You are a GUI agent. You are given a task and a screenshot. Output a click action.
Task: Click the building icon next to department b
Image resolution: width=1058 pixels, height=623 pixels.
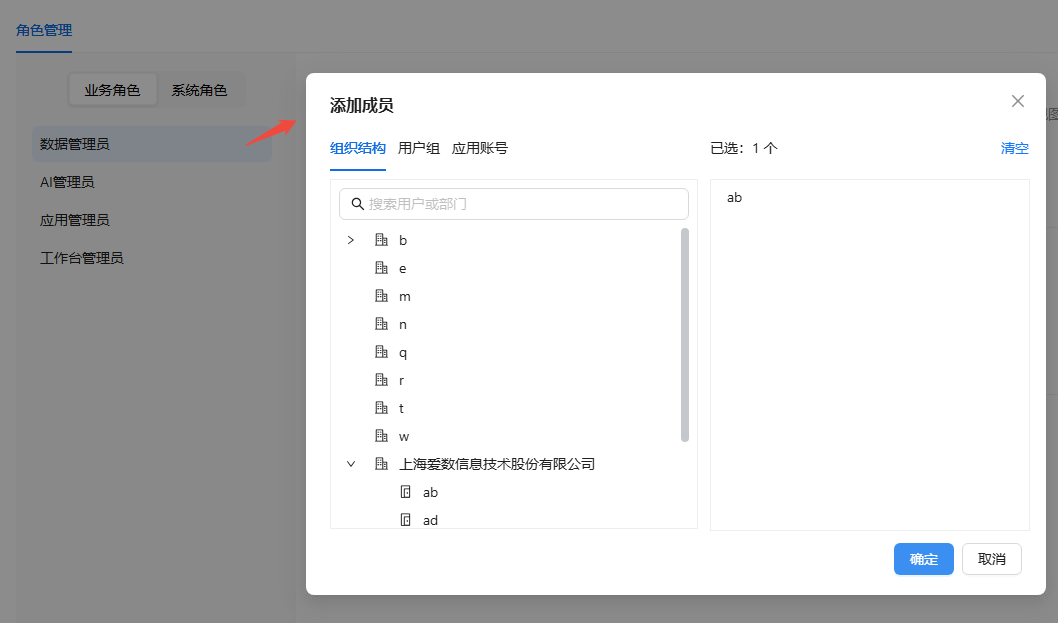381,240
